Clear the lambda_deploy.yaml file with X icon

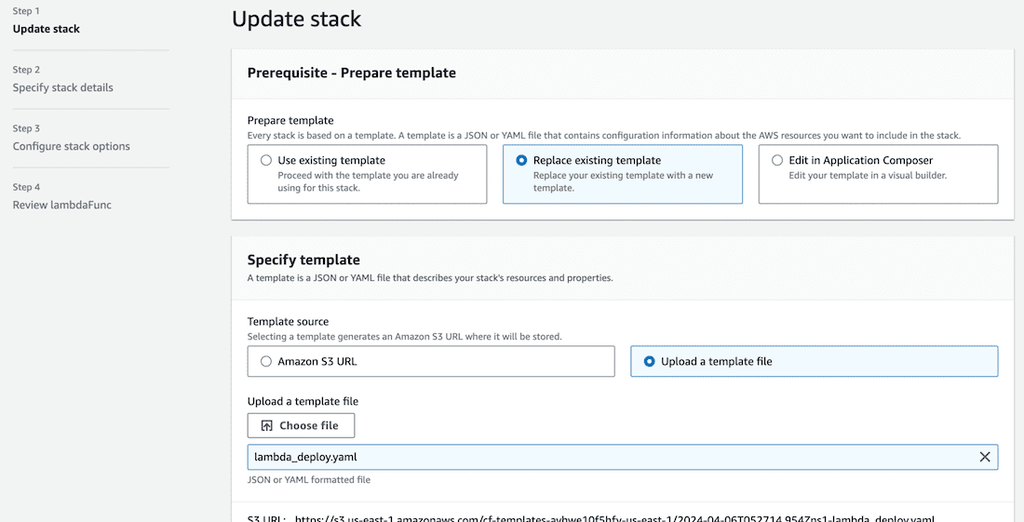click(x=985, y=457)
